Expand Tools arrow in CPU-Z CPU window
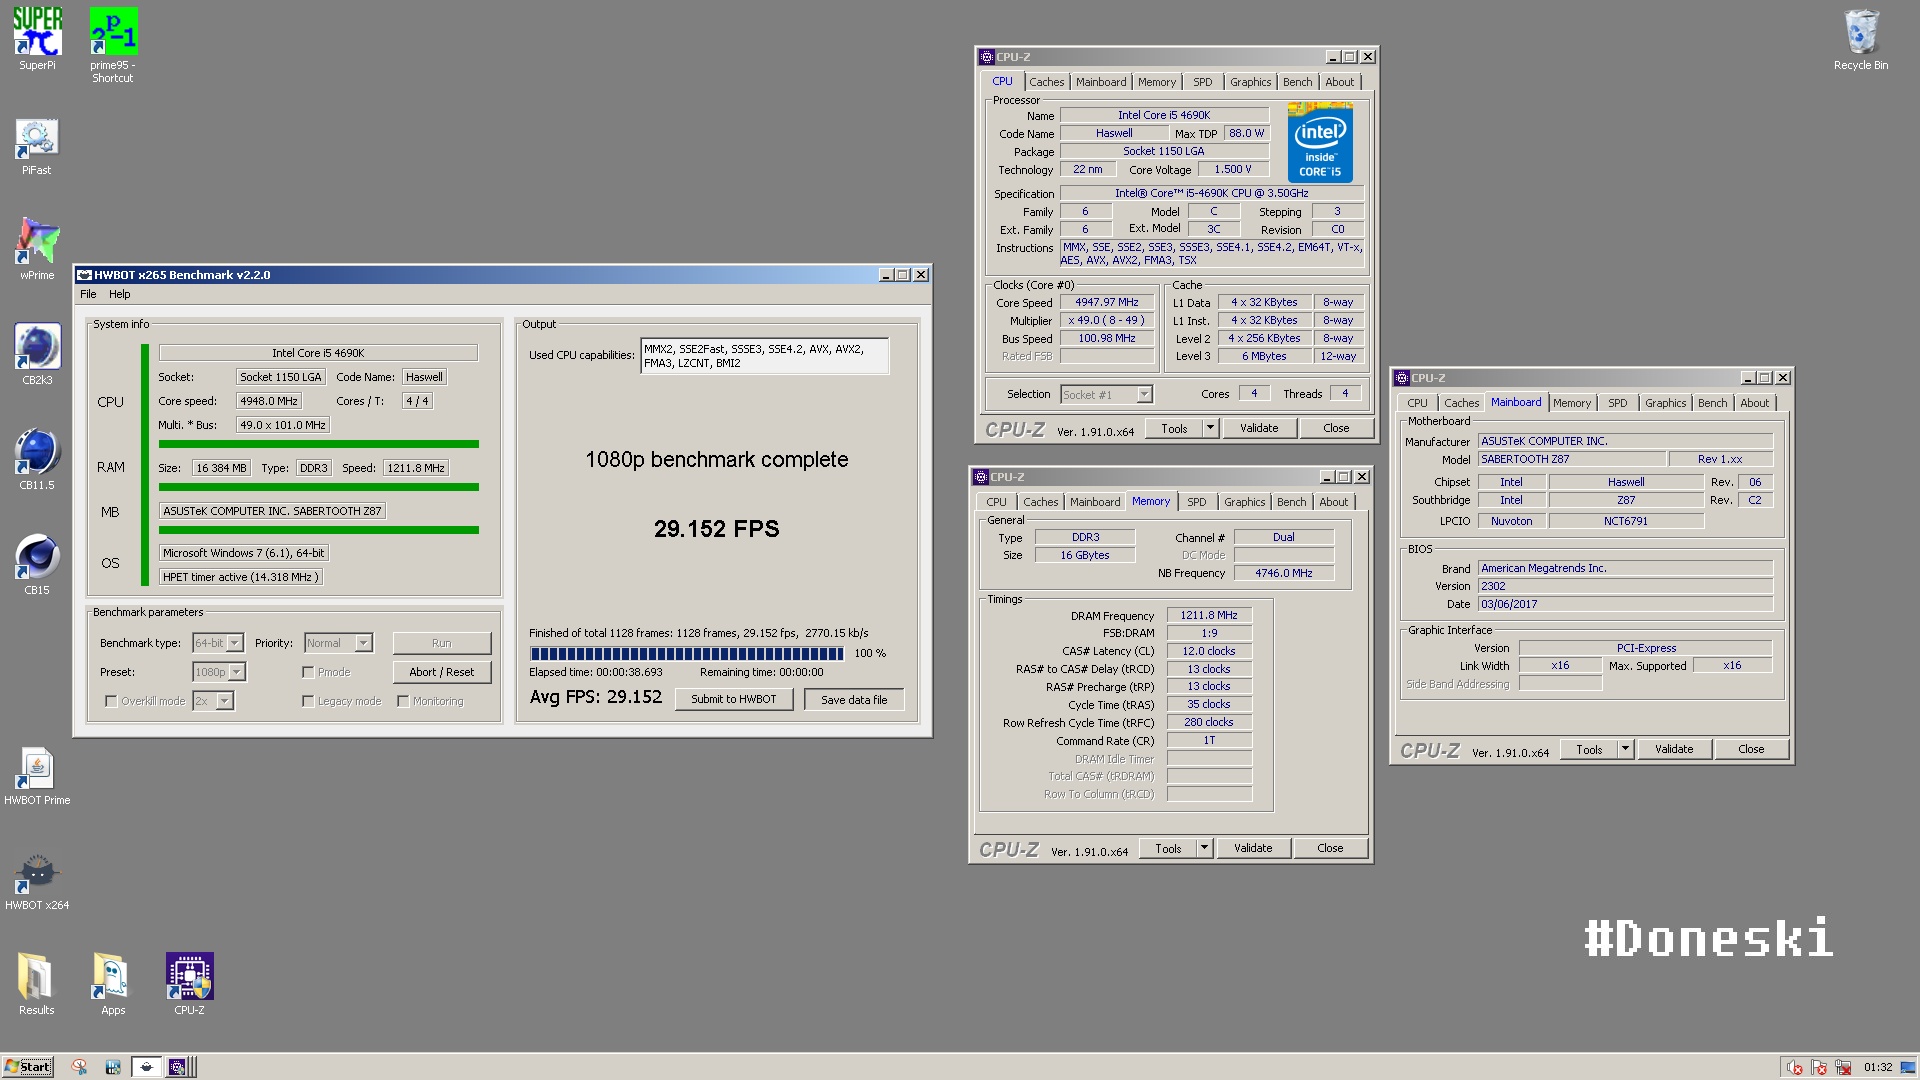1920x1080 pixels. coord(1209,428)
